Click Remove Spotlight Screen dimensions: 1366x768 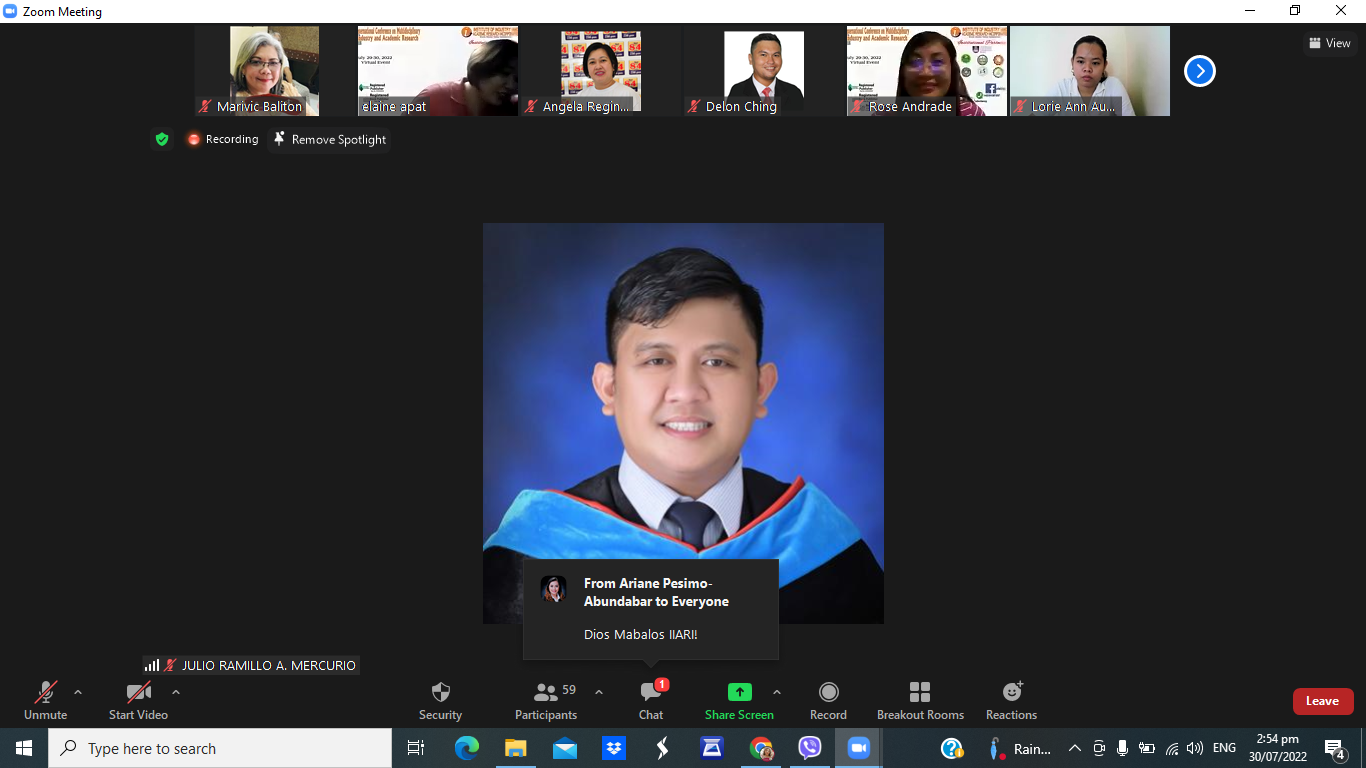tap(330, 139)
